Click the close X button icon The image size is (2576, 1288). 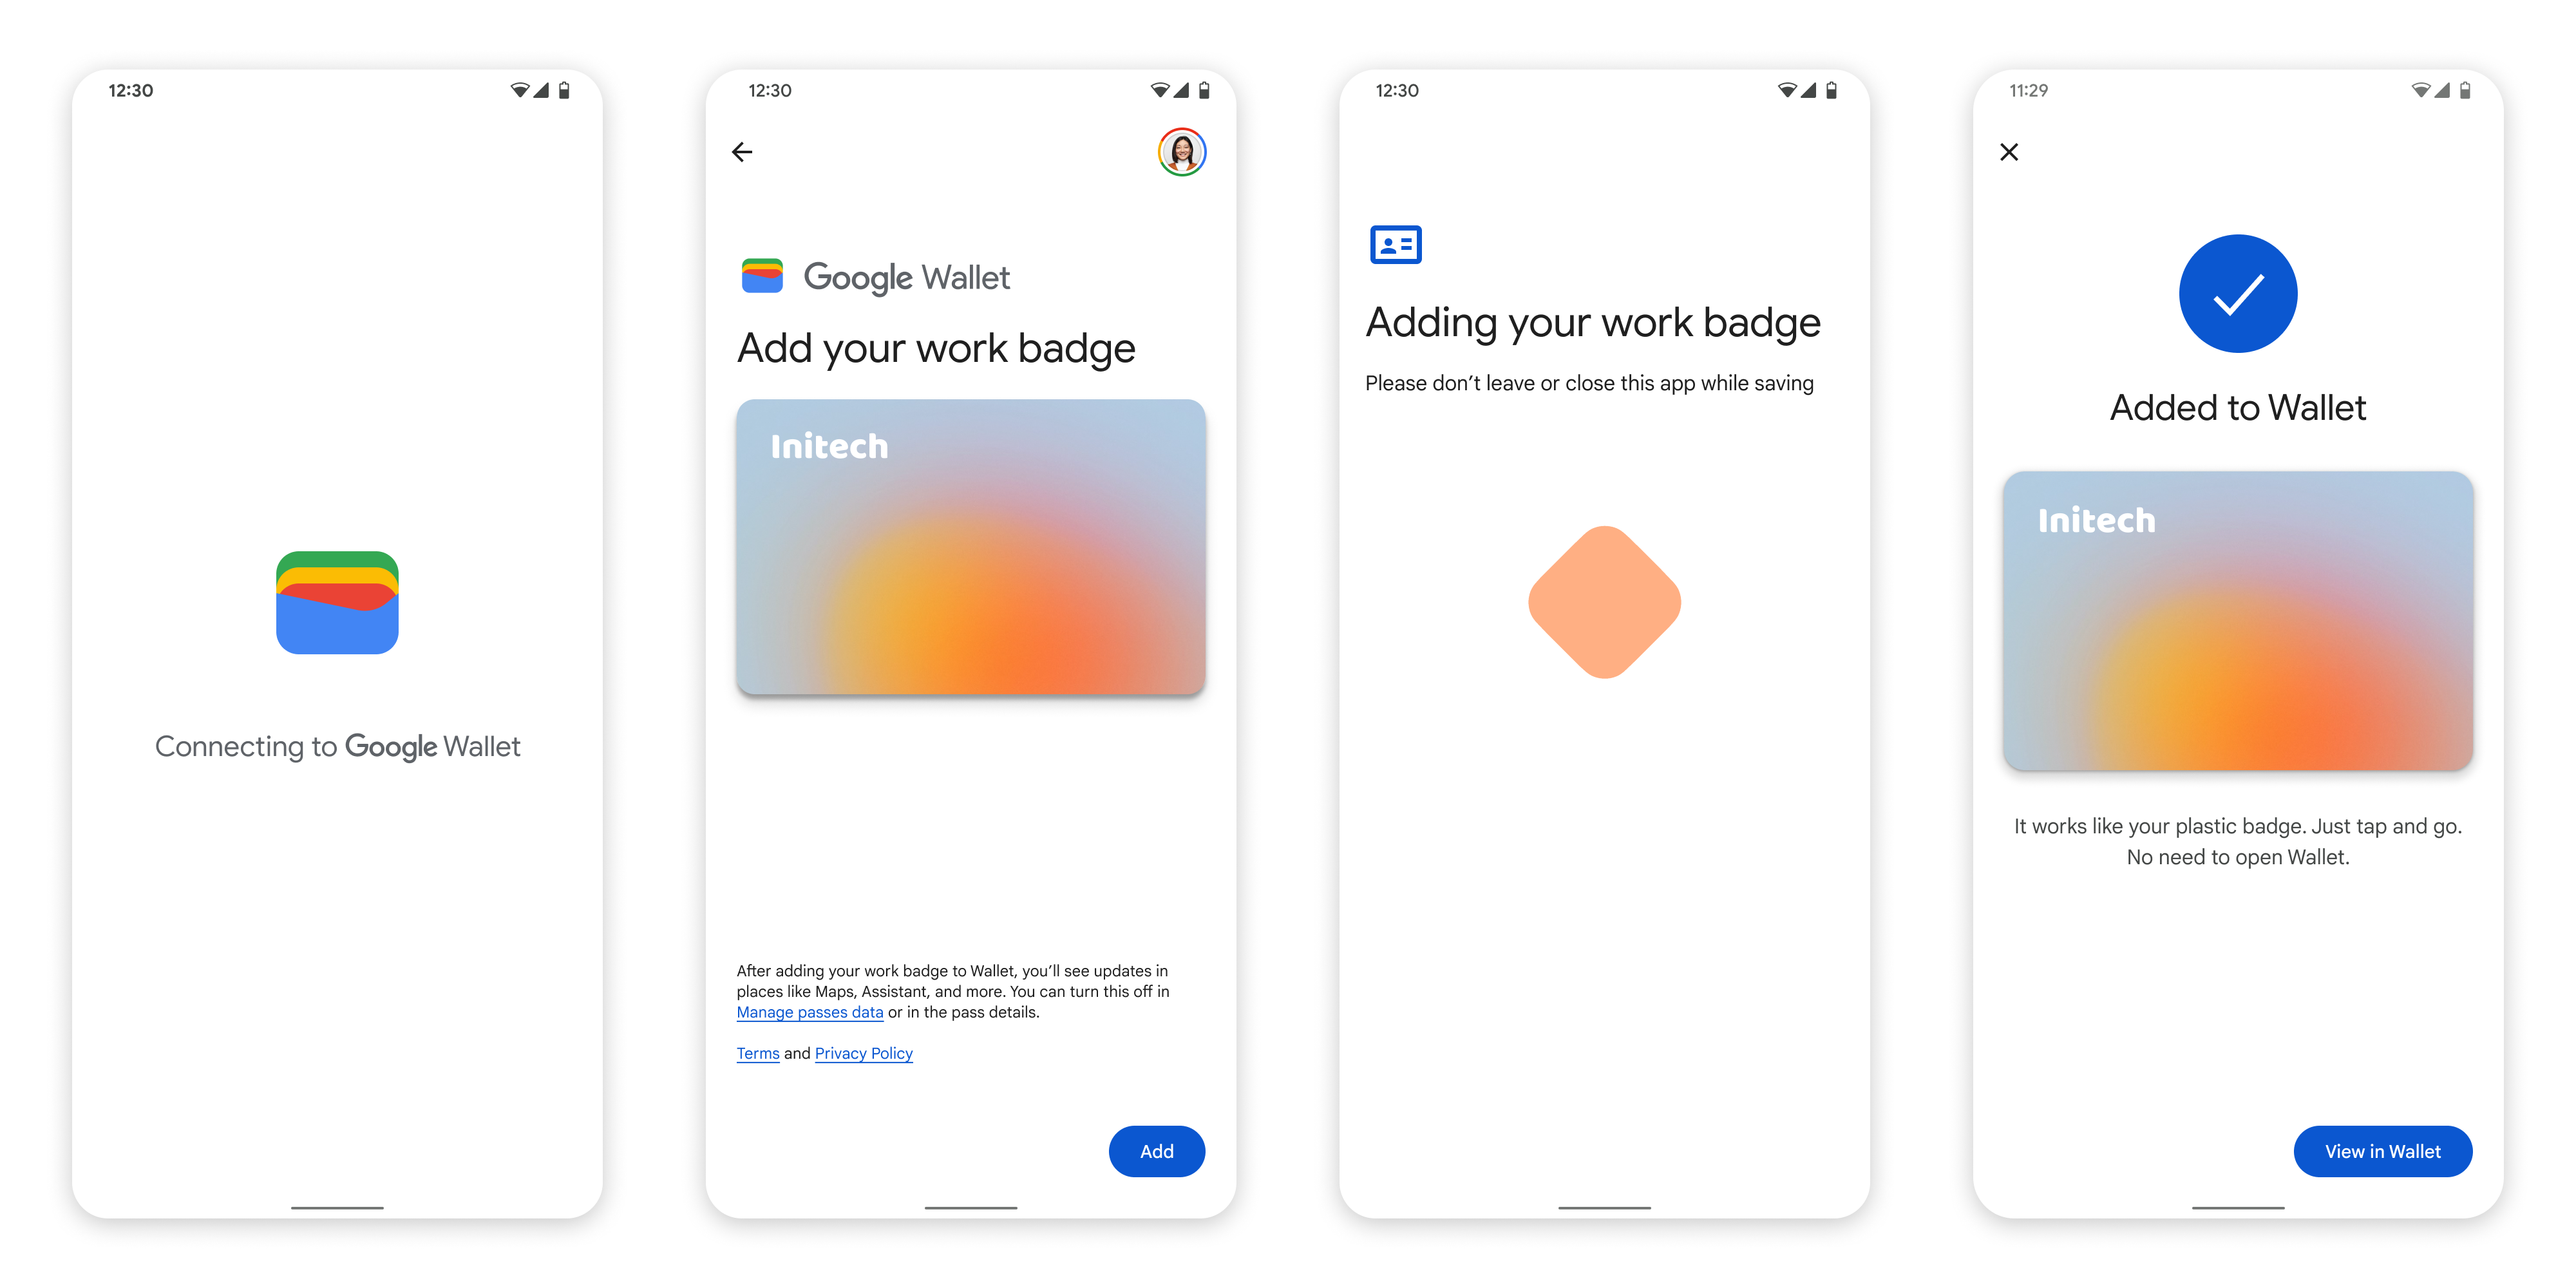(x=2009, y=151)
